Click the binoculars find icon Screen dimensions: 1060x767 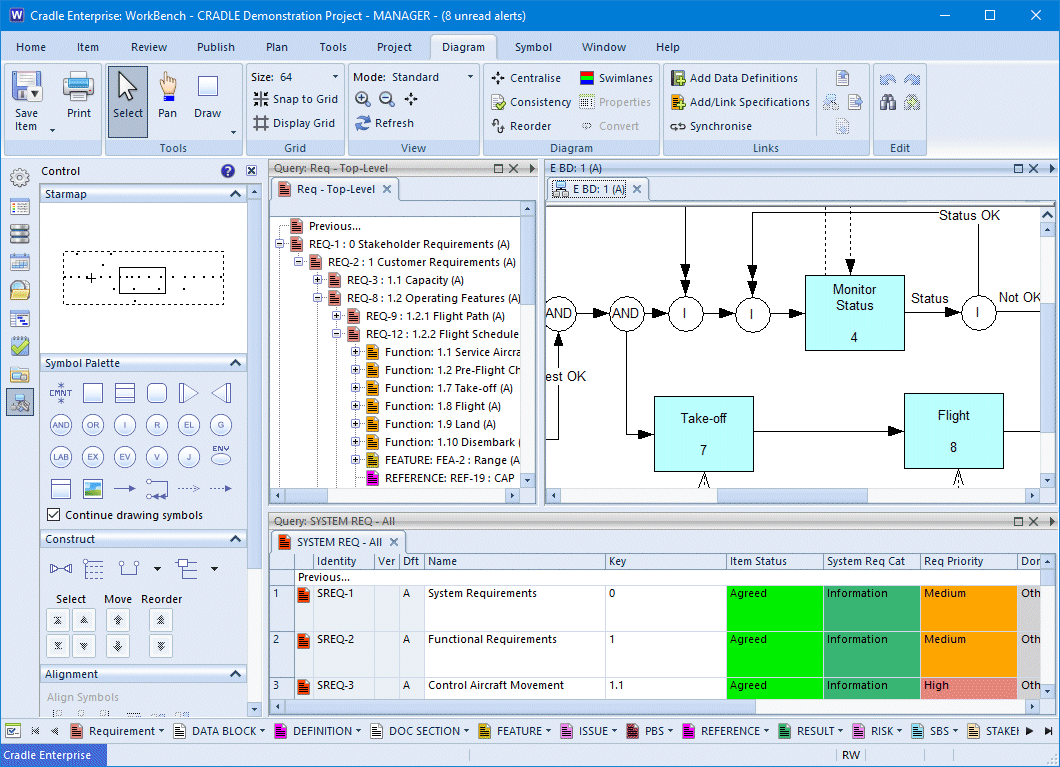(x=888, y=102)
